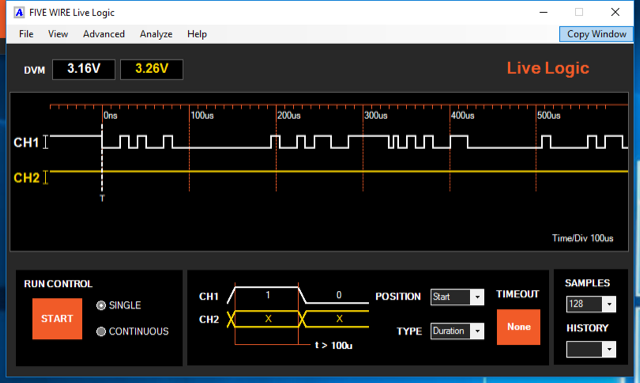Open the Analyze menu
The height and width of the screenshot is (383, 640).
point(156,34)
